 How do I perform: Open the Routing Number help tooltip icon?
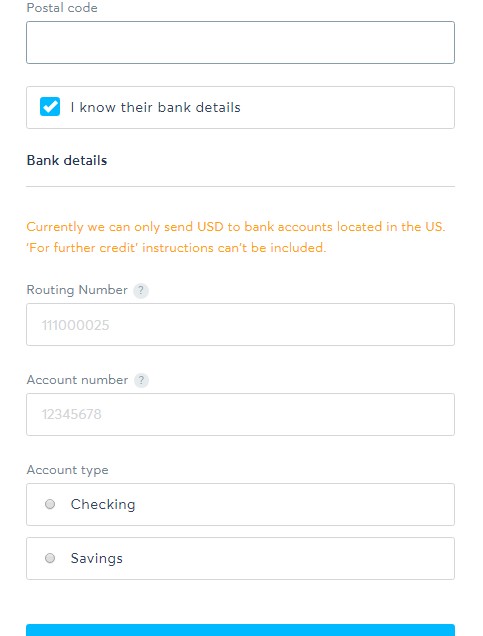click(141, 290)
